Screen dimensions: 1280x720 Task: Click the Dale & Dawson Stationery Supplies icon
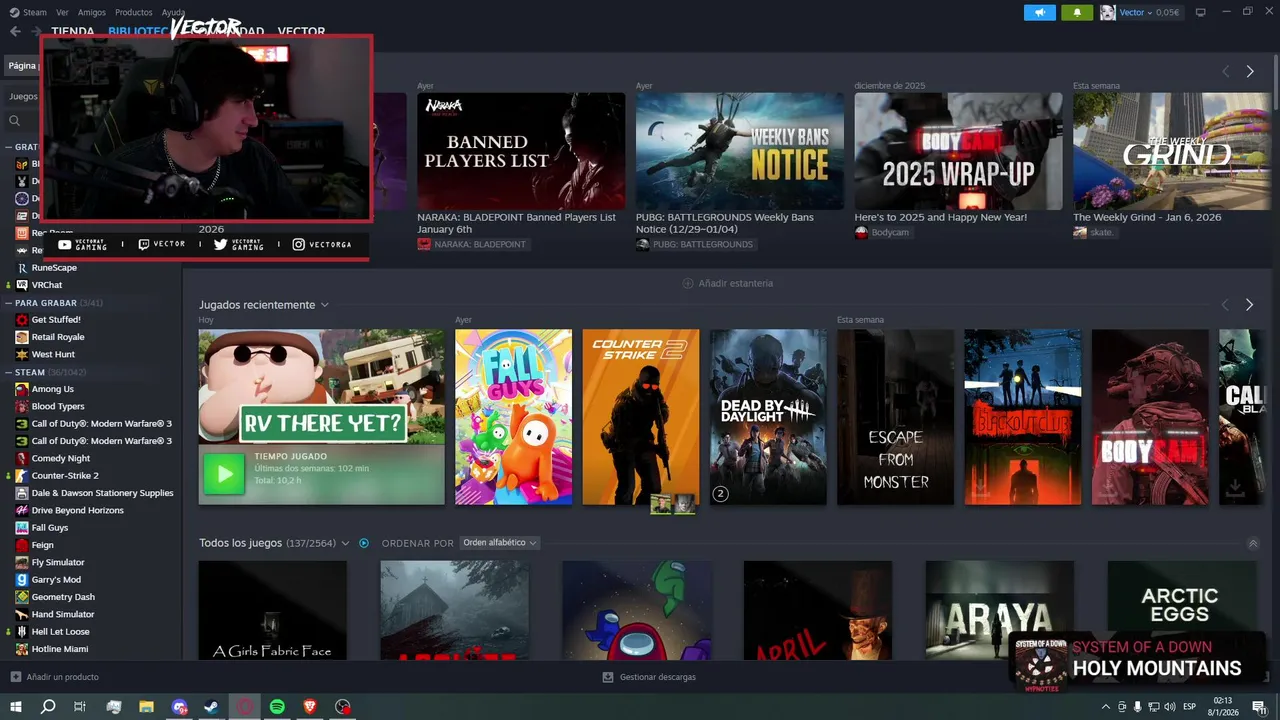point(22,493)
